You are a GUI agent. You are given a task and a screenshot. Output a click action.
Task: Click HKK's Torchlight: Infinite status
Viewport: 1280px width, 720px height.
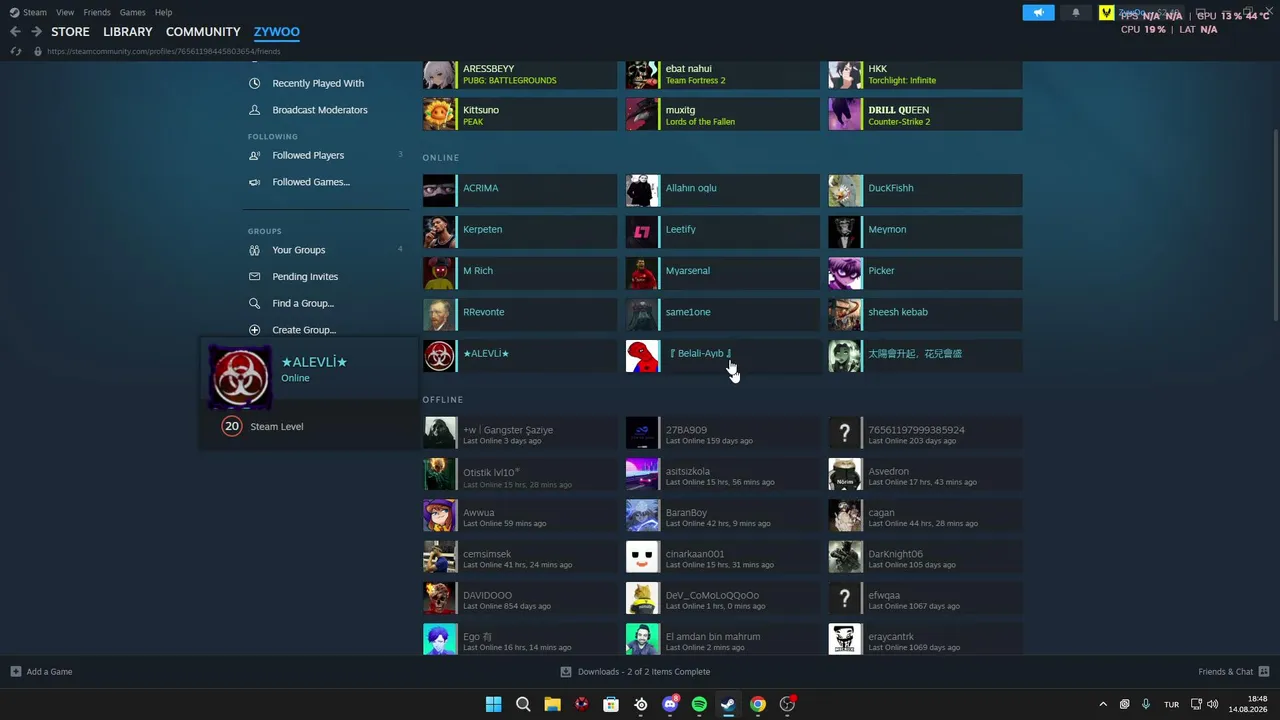(x=902, y=80)
